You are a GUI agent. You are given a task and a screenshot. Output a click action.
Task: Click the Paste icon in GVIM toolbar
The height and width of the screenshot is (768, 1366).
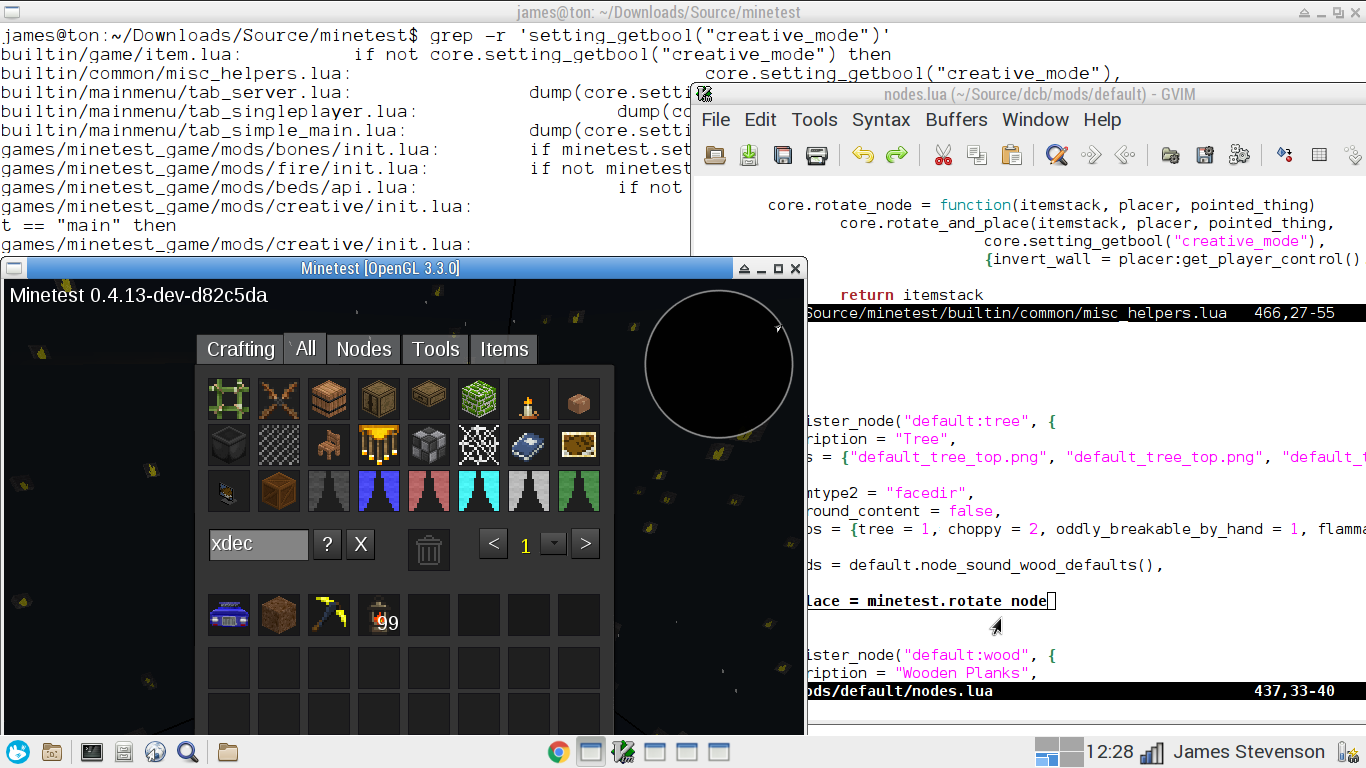[x=1011, y=155]
